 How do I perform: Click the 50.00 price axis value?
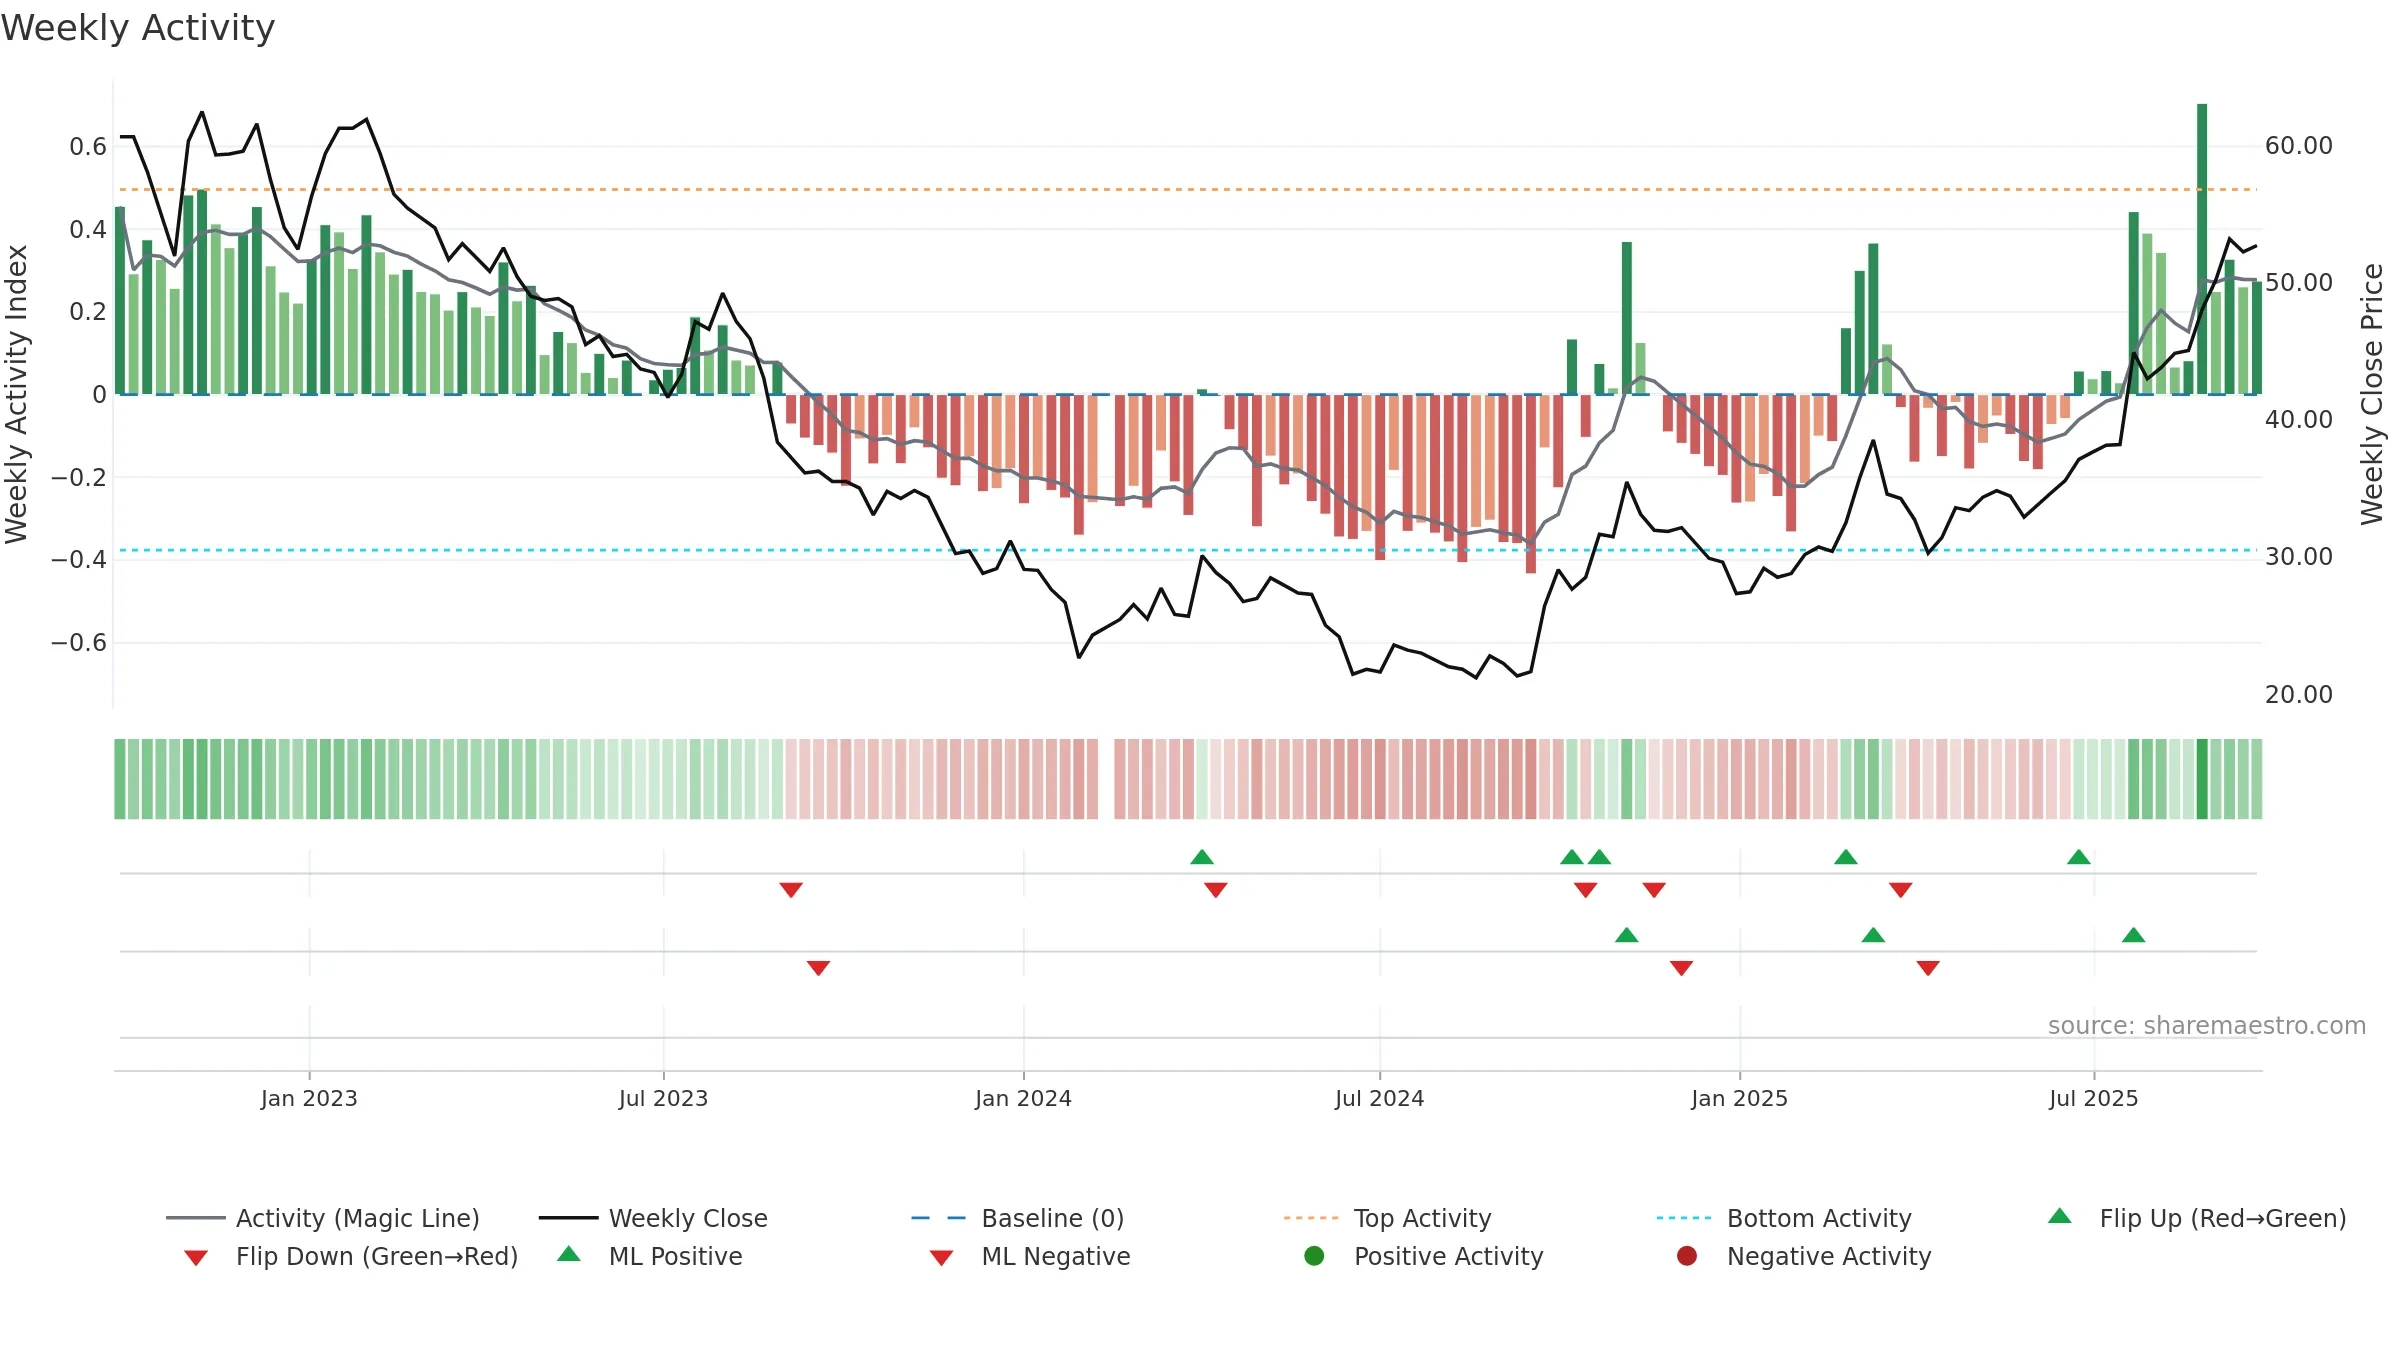(2298, 283)
